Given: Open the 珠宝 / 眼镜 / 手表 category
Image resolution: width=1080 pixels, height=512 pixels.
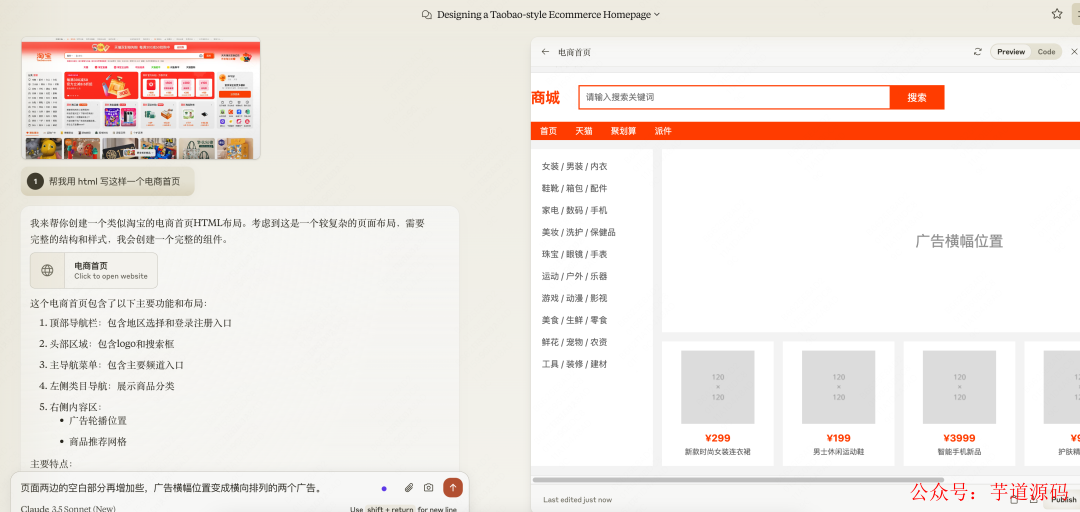Looking at the screenshot, I should 574,254.
